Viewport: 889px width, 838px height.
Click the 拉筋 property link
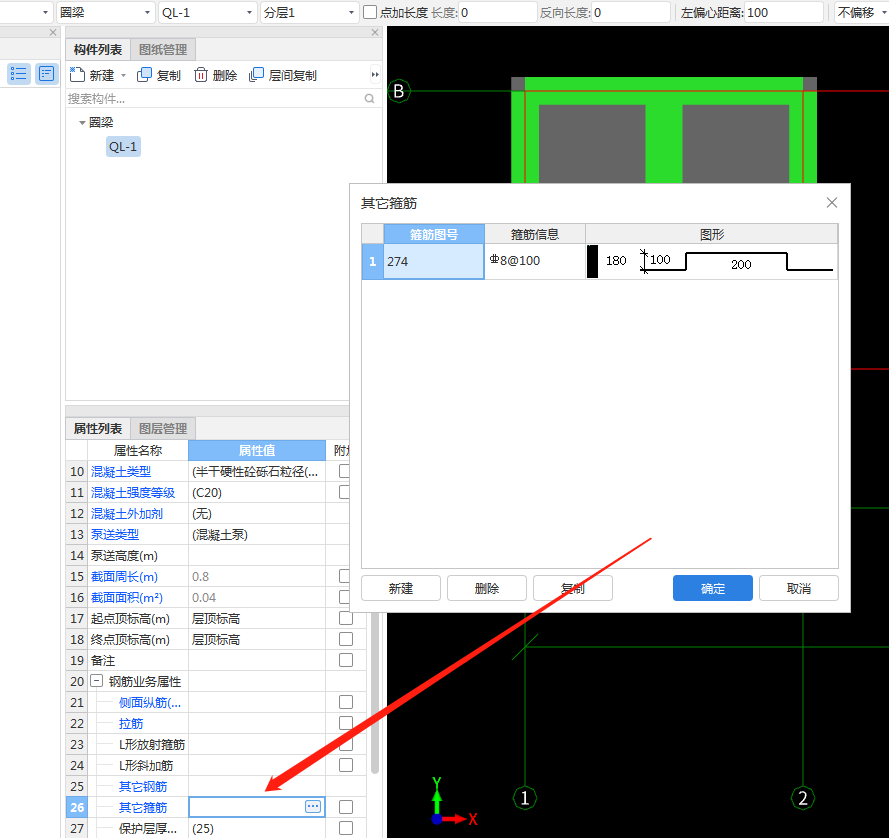point(131,723)
